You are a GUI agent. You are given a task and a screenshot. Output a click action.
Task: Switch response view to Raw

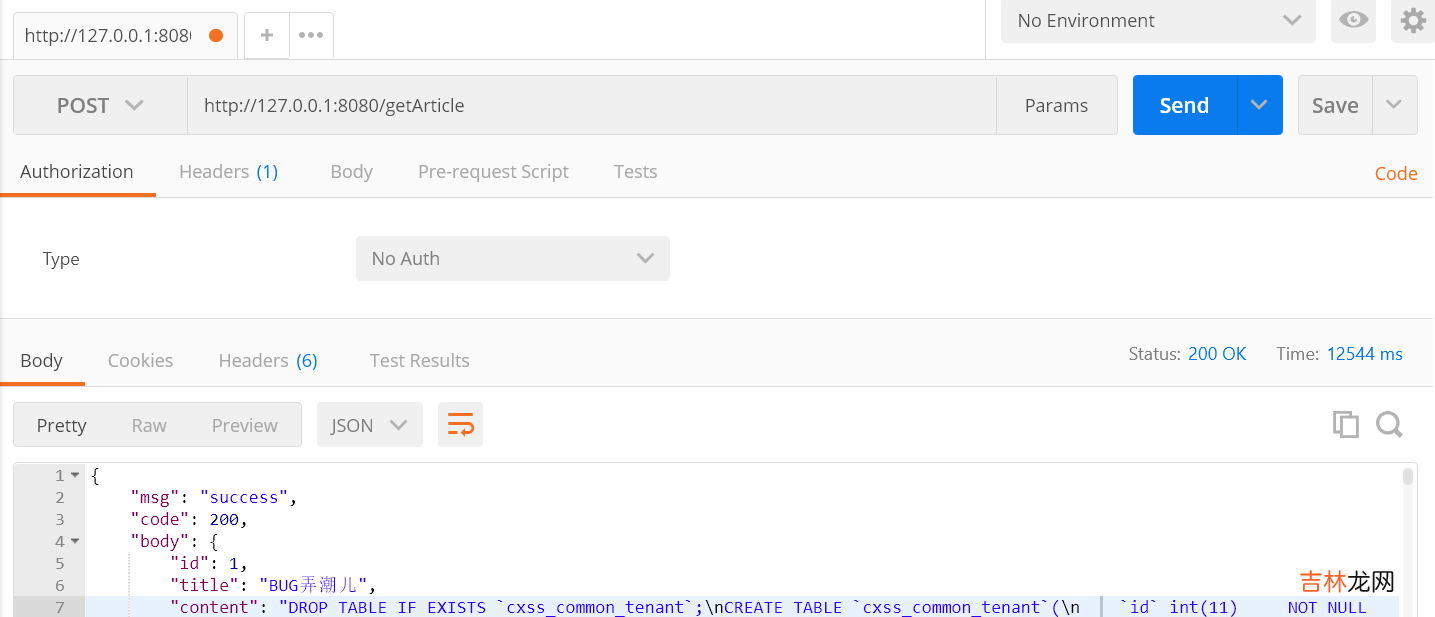[149, 425]
